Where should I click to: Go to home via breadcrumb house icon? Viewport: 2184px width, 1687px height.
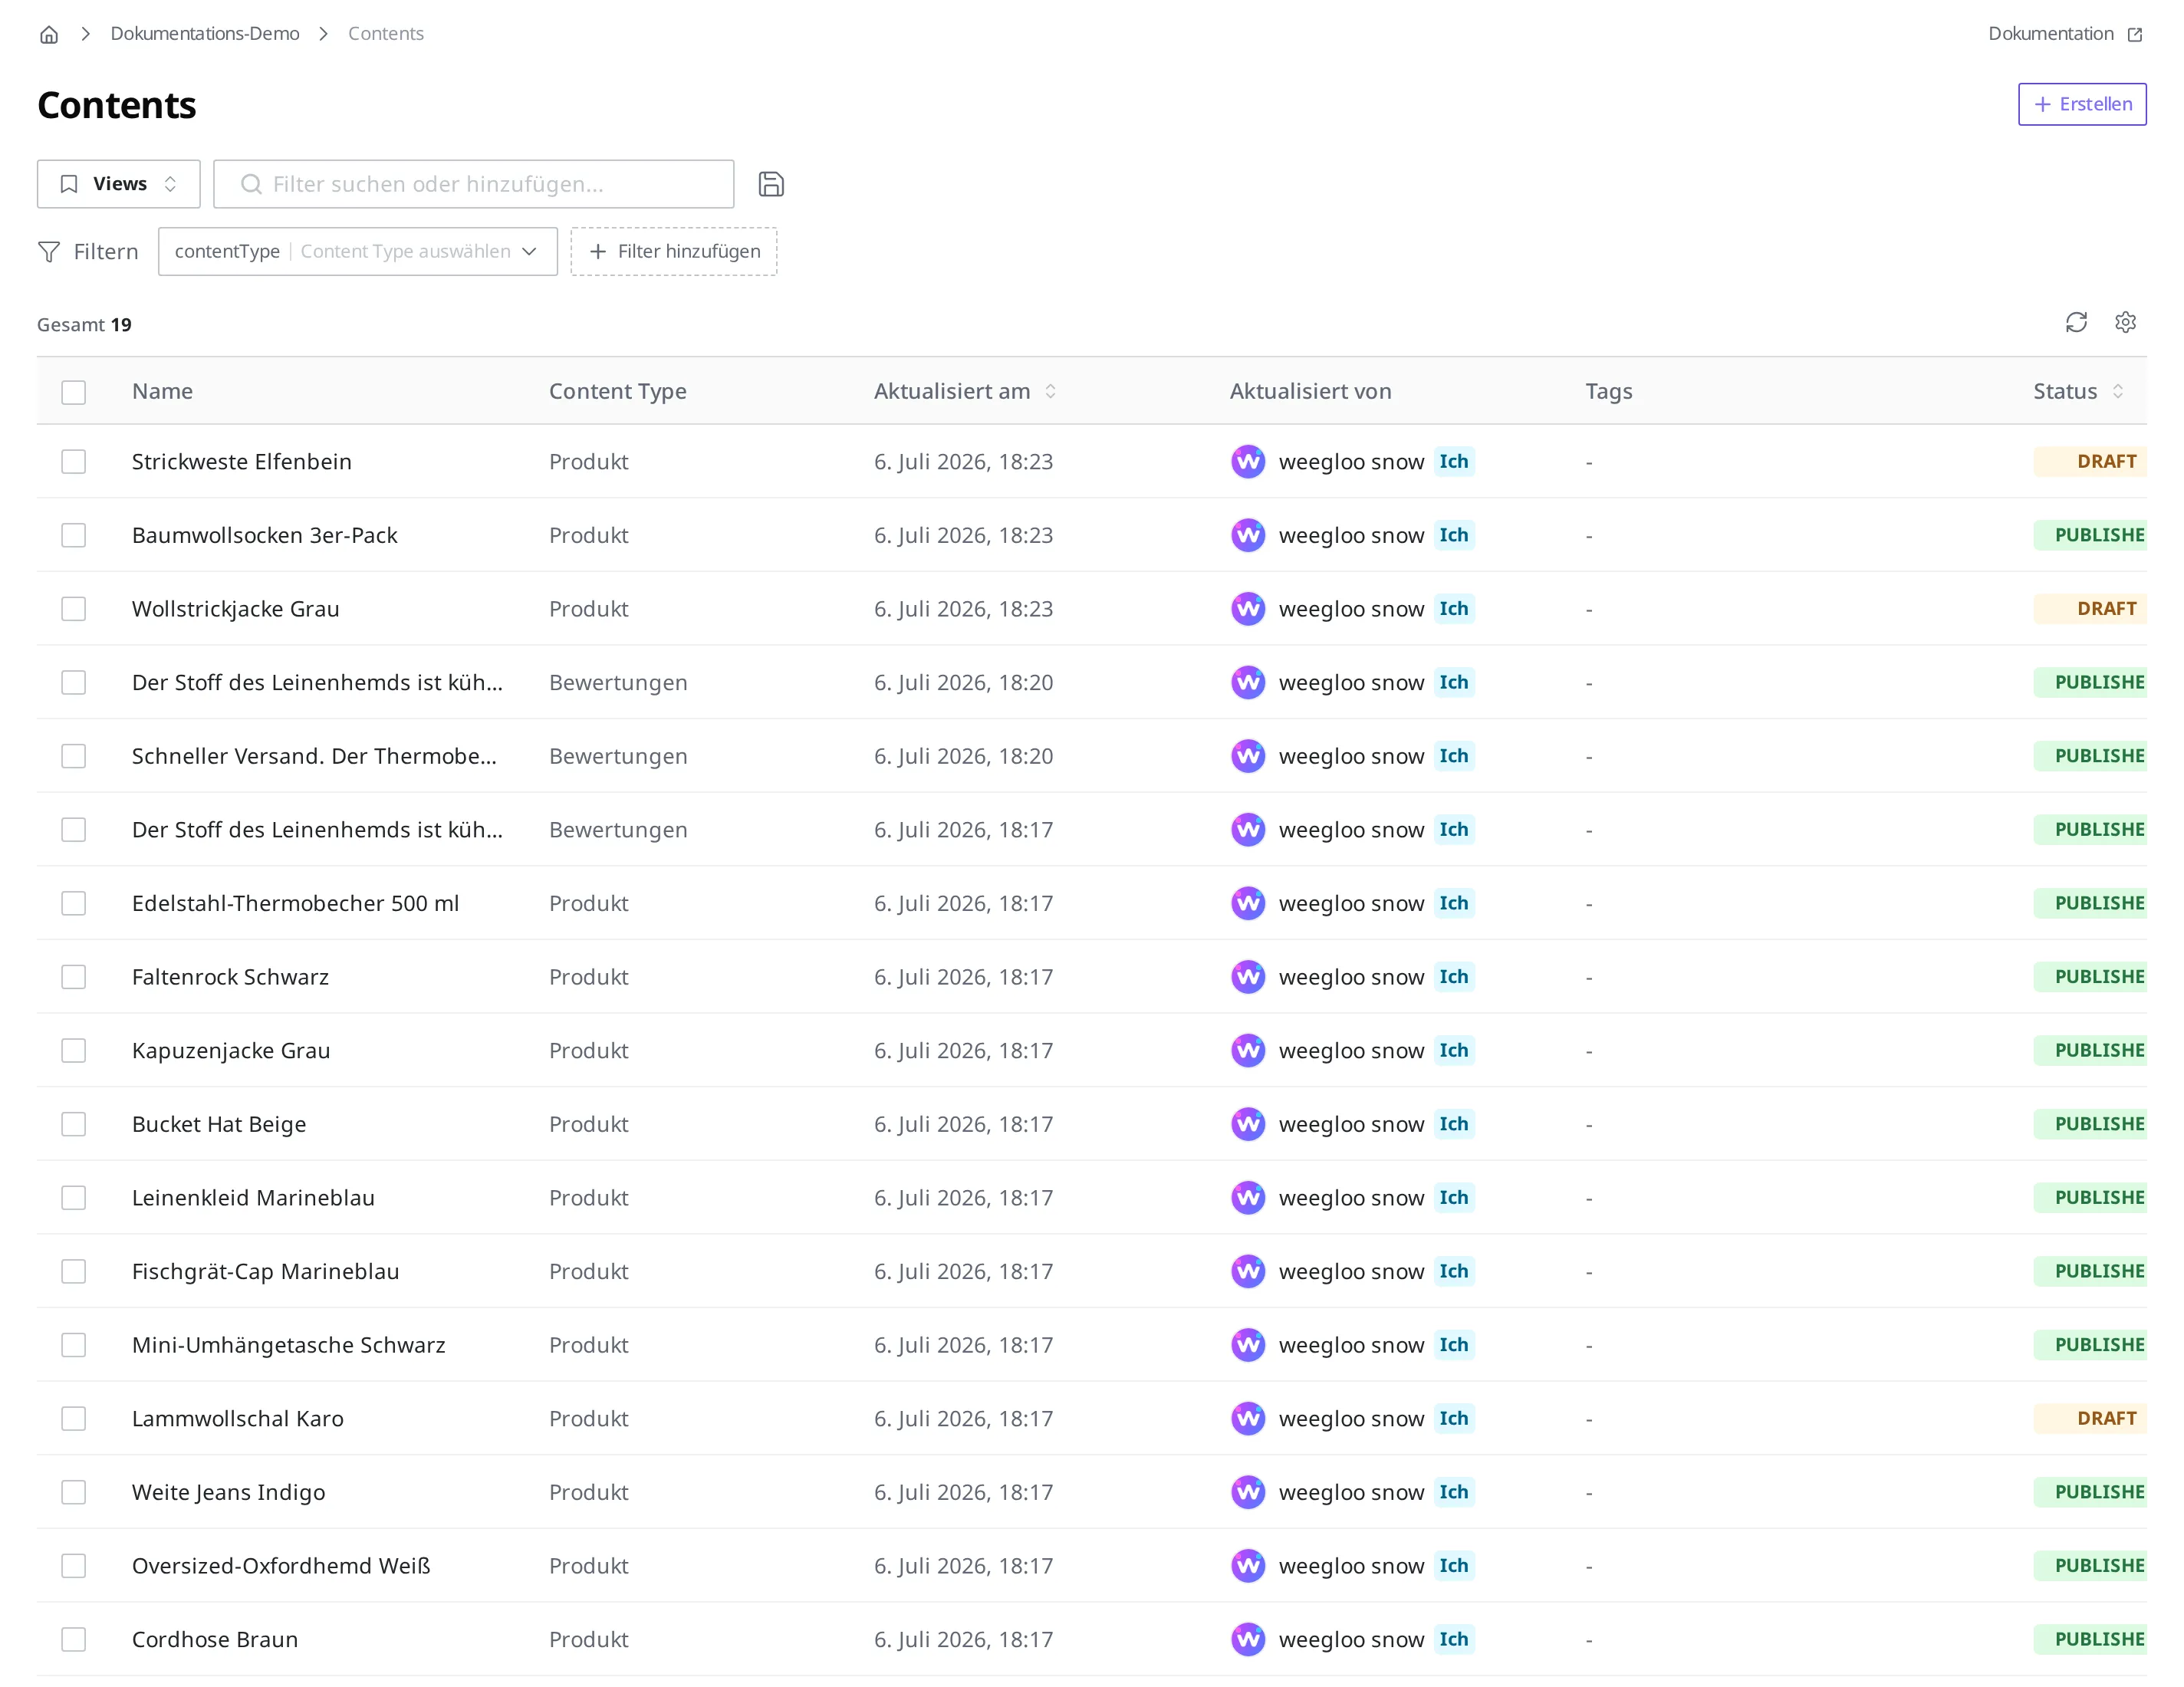49,34
